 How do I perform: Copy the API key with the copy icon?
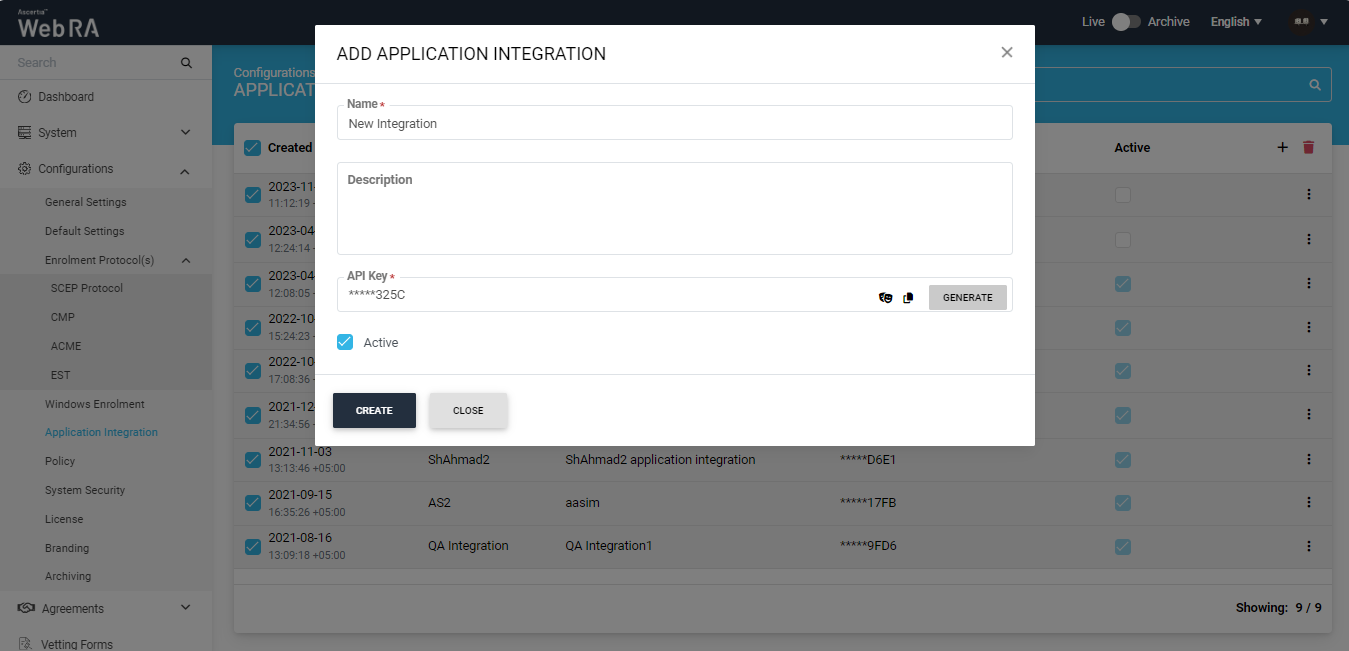click(908, 297)
